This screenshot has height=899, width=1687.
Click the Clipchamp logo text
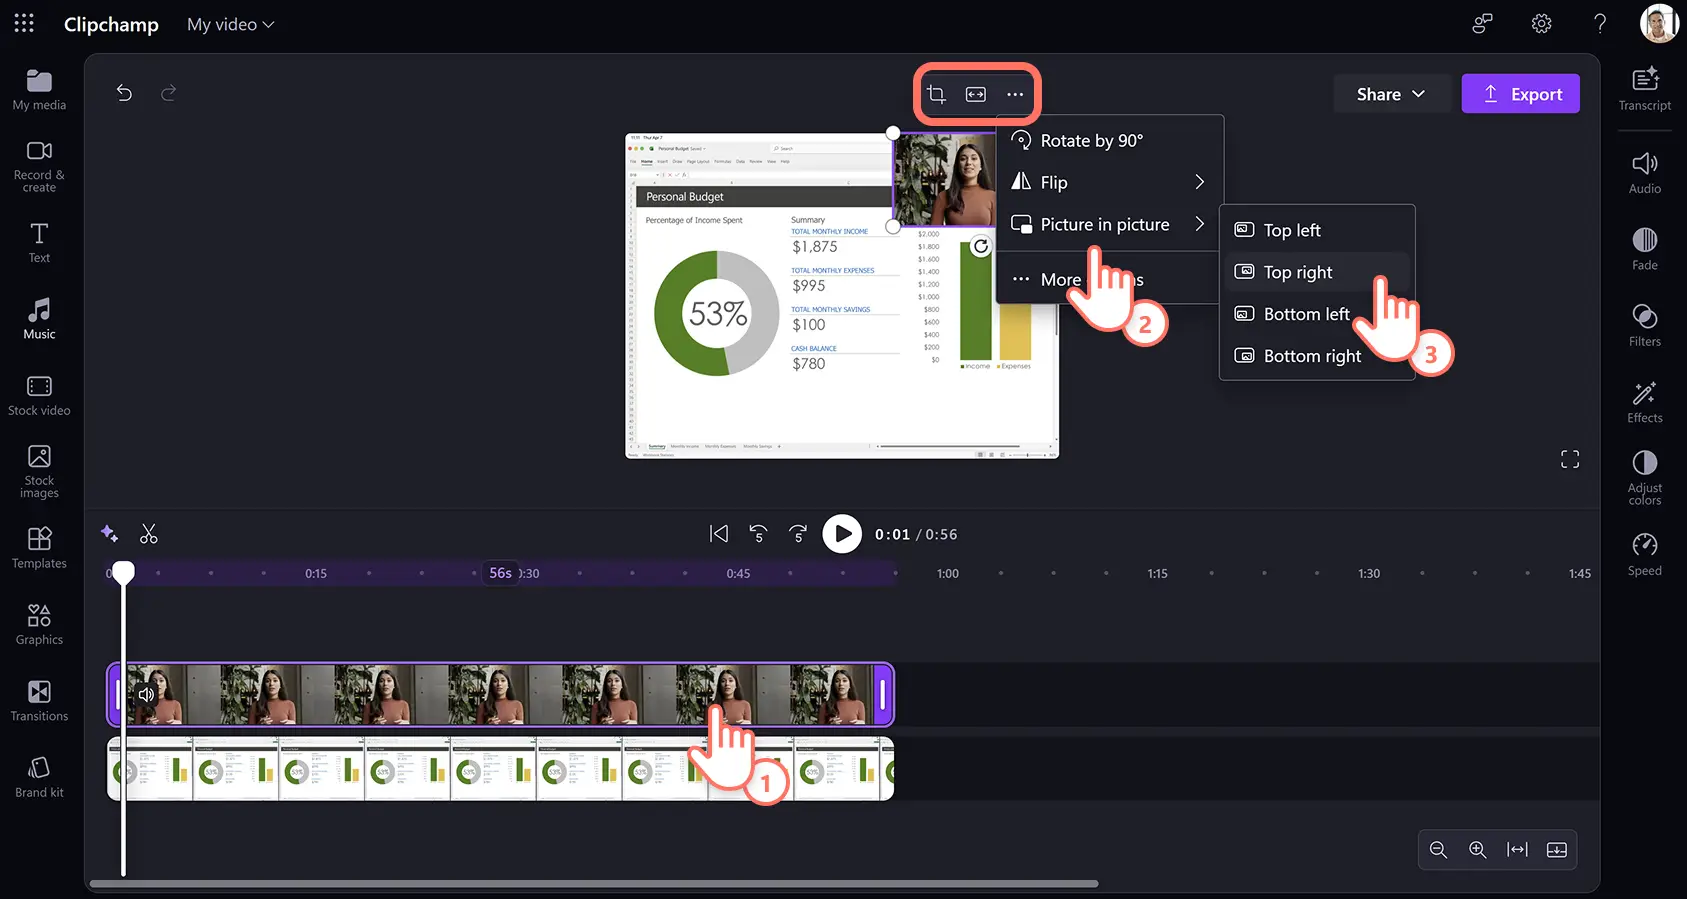click(x=111, y=24)
